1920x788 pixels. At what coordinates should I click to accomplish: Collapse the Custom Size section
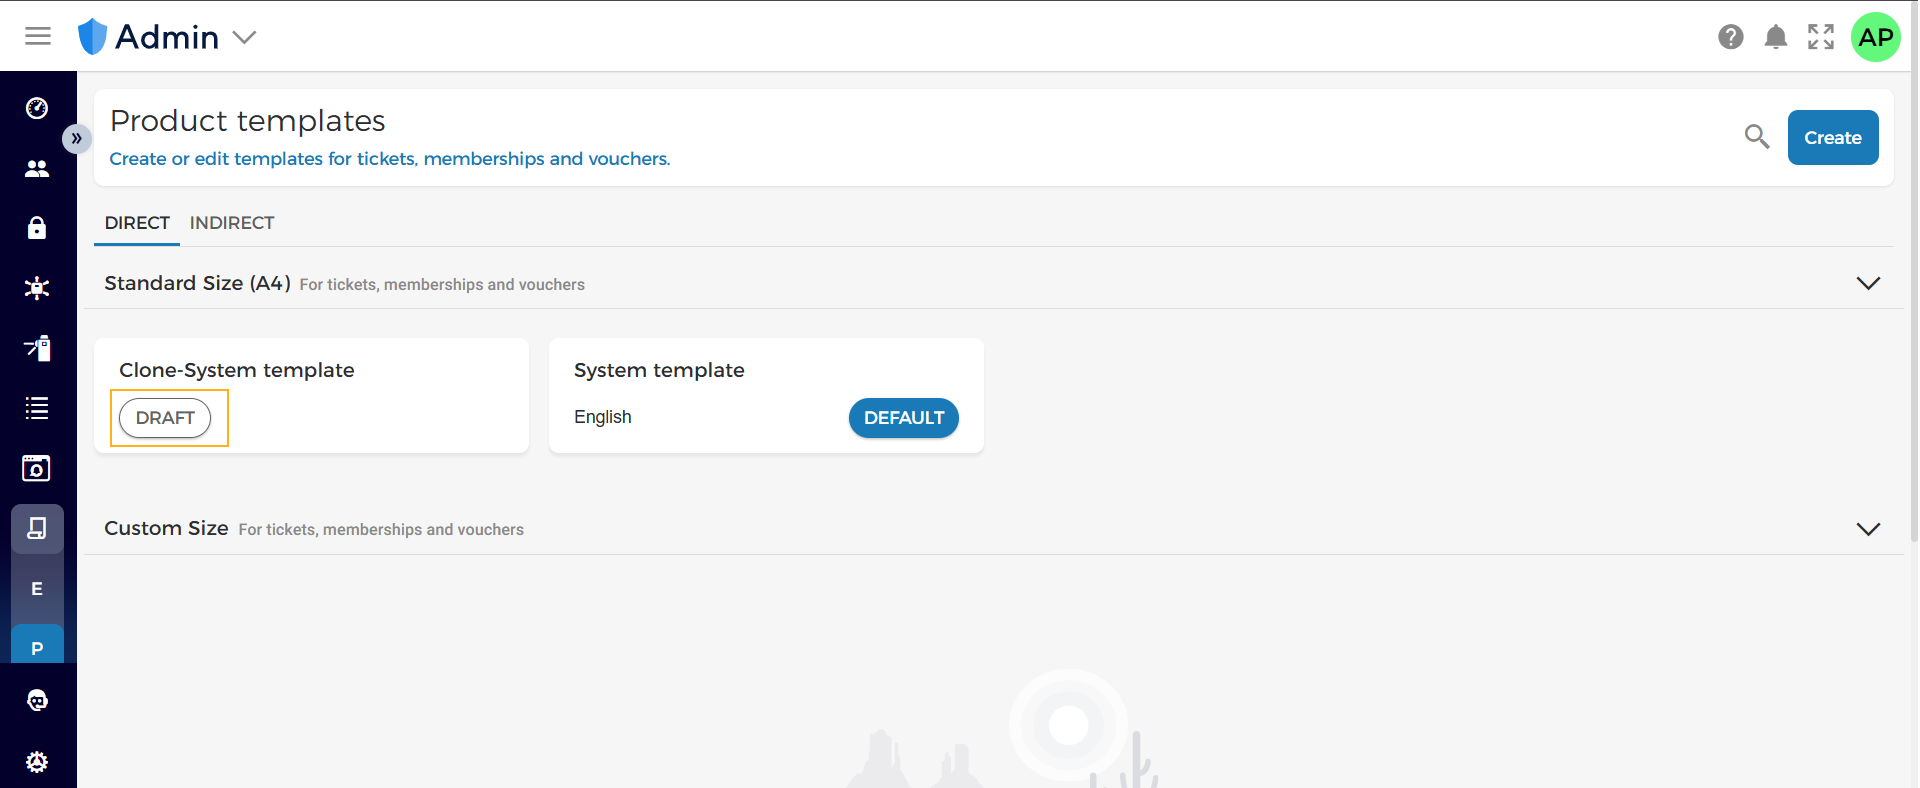point(1868,528)
